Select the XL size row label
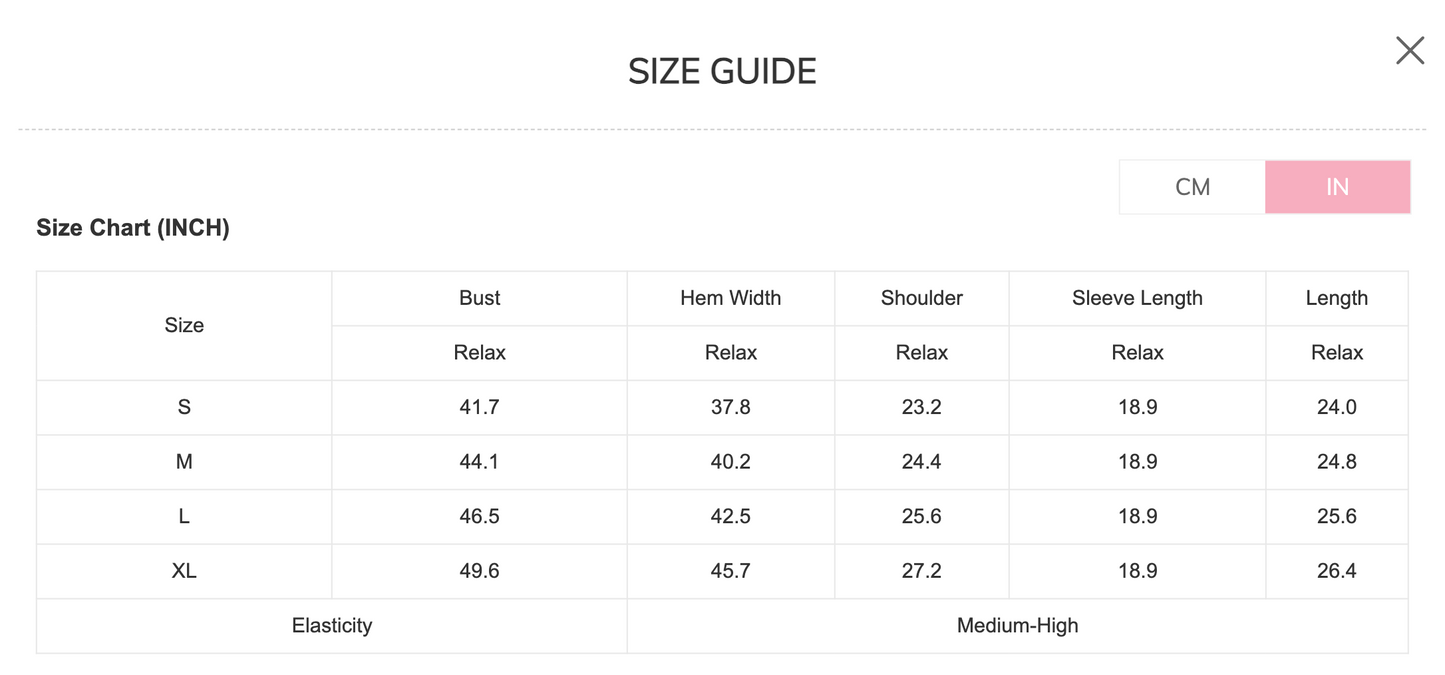The image size is (1445, 675). 184,571
